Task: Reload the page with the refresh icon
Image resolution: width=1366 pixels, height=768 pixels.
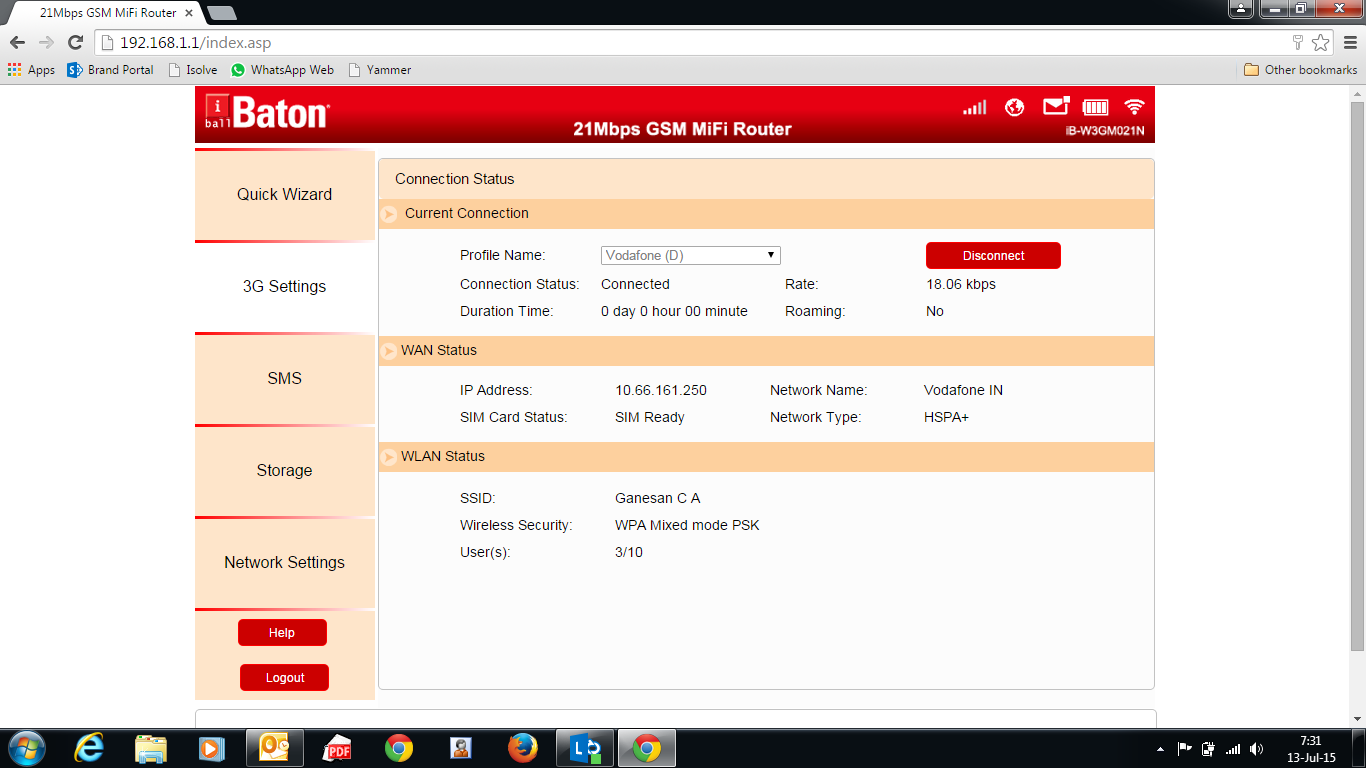Action: (x=75, y=43)
